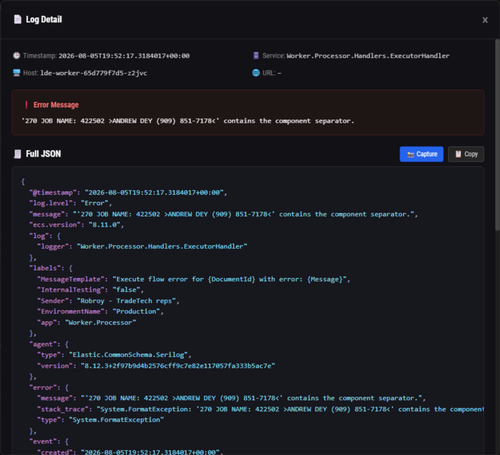Screen dimensions: 500x455
Task: Close the Log Detail dialog
Action: (x=485, y=20)
